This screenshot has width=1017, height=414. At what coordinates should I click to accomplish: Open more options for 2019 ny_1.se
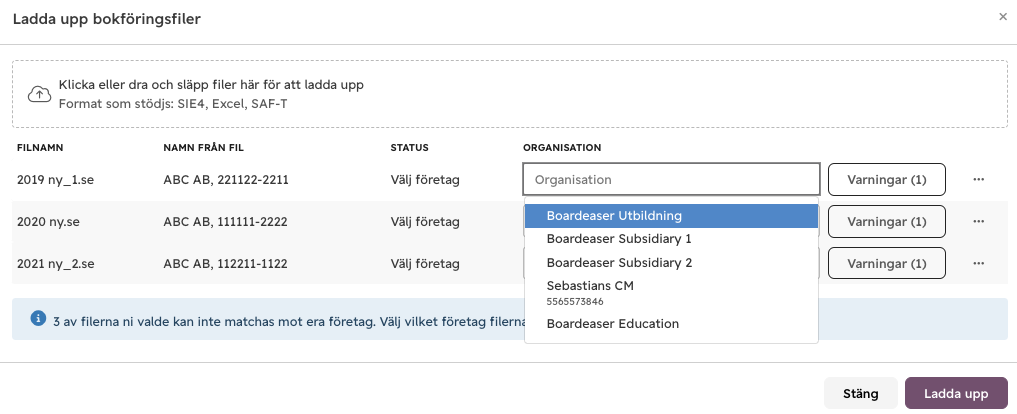[x=979, y=180]
